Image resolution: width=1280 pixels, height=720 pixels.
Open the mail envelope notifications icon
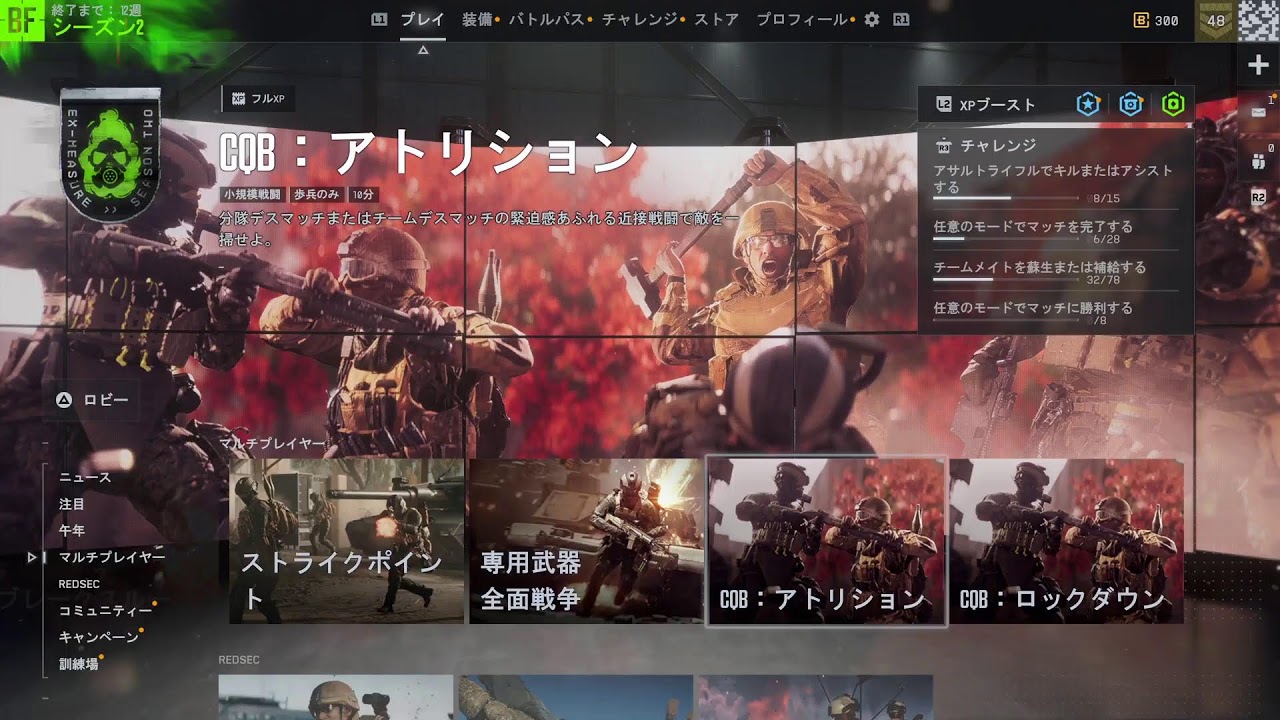pos(1259,112)
